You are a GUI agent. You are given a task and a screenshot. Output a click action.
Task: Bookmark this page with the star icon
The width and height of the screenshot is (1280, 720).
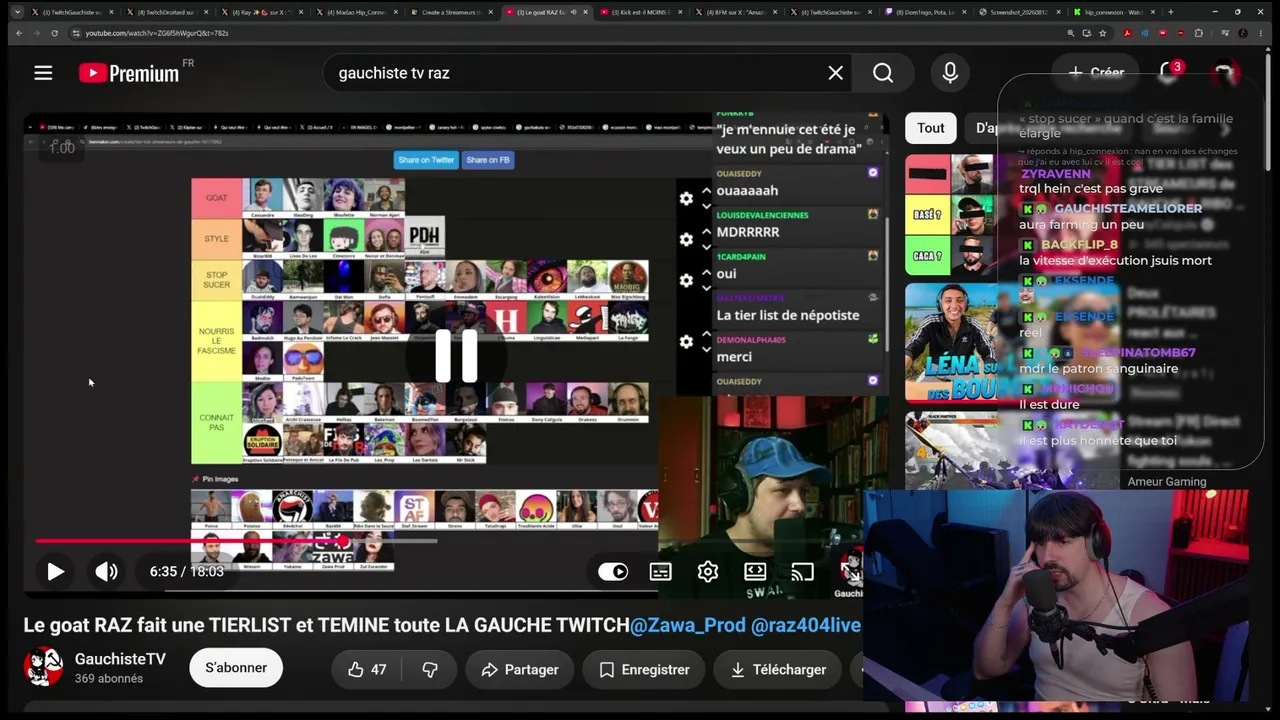tap(1103, 33)
